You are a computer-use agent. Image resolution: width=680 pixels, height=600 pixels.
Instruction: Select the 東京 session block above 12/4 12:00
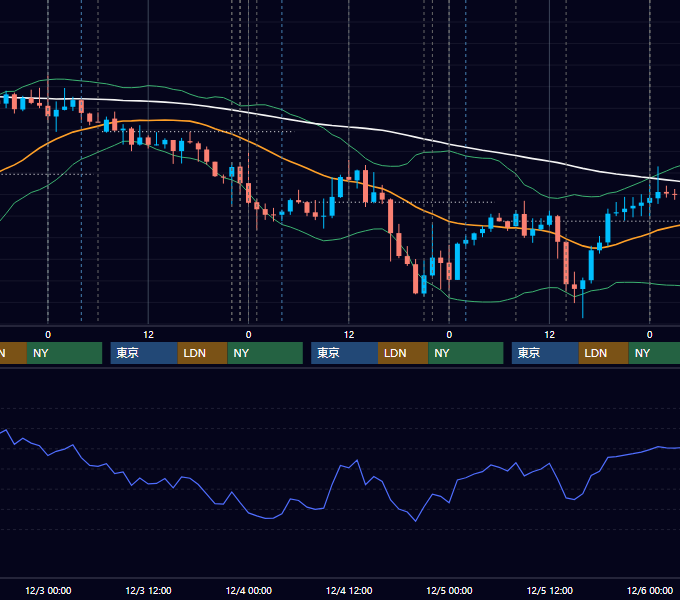pyautogui.click(x=344, y=353)
